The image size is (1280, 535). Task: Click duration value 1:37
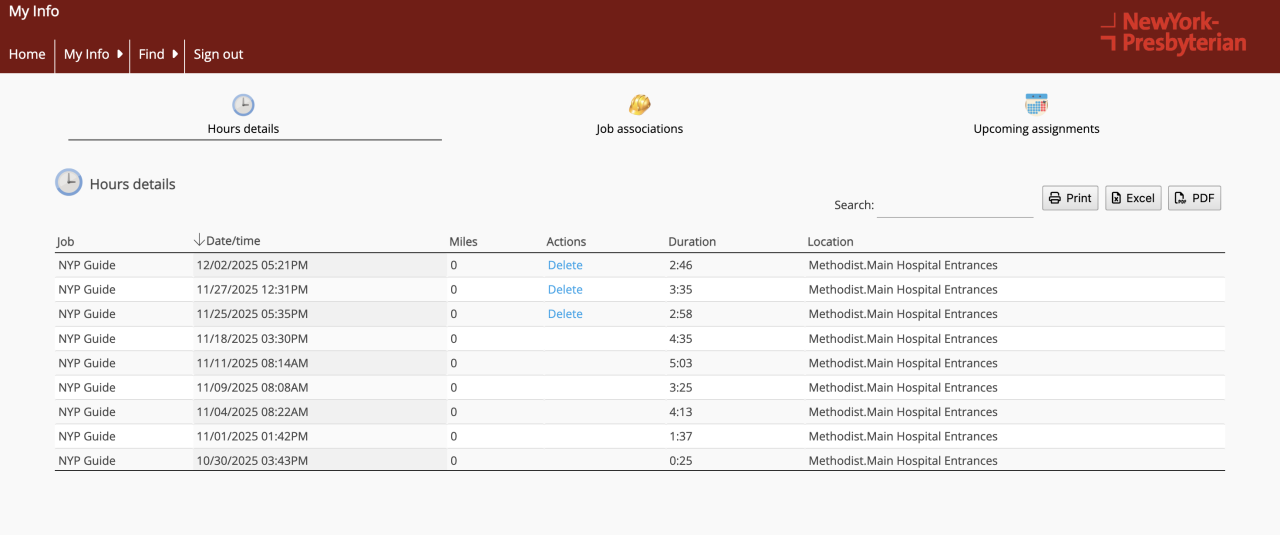coord(681,436)
